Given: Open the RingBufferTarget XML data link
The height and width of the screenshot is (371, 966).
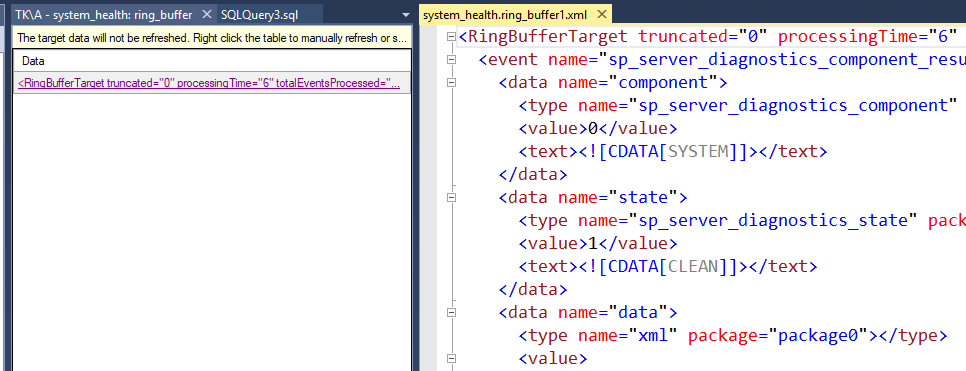Looking at the screenshot, I should pyautogui.click(x=209, y=84).
